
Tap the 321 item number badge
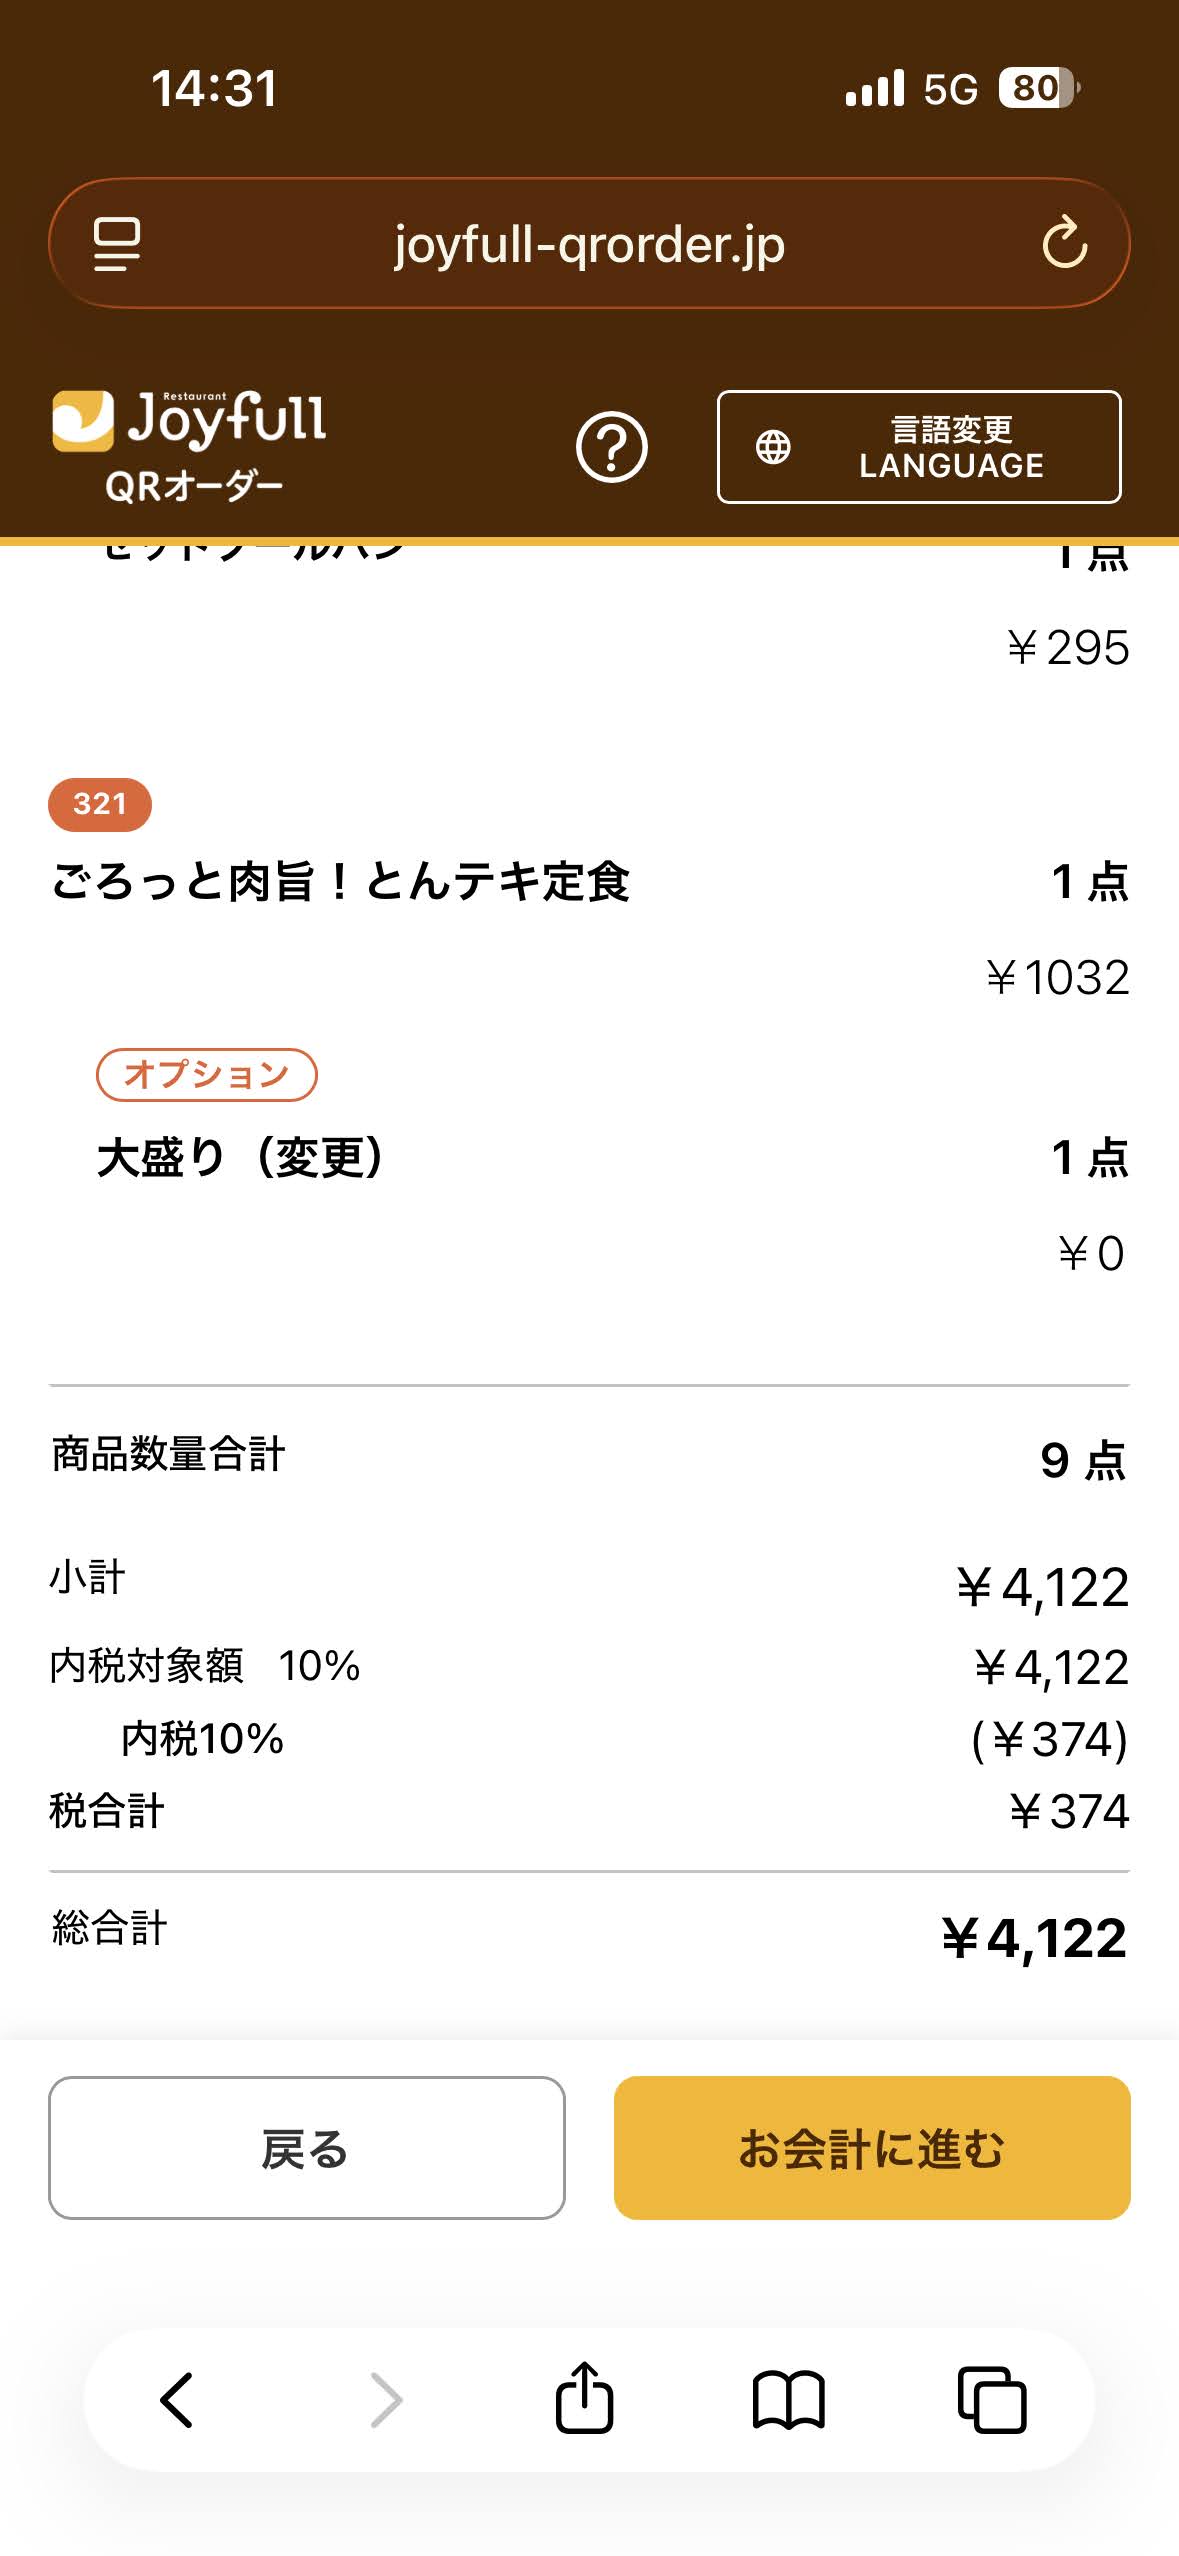(x=100, y=804)
